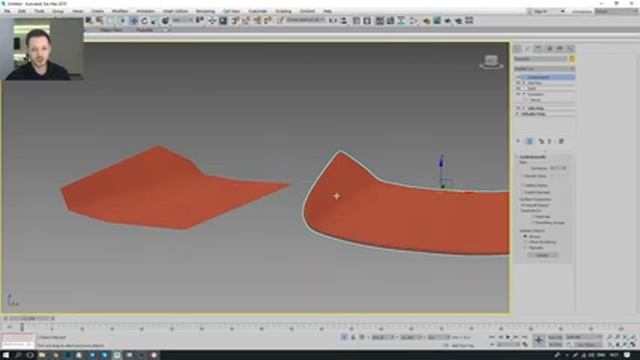Open the Customize menu

coord(258,11)
